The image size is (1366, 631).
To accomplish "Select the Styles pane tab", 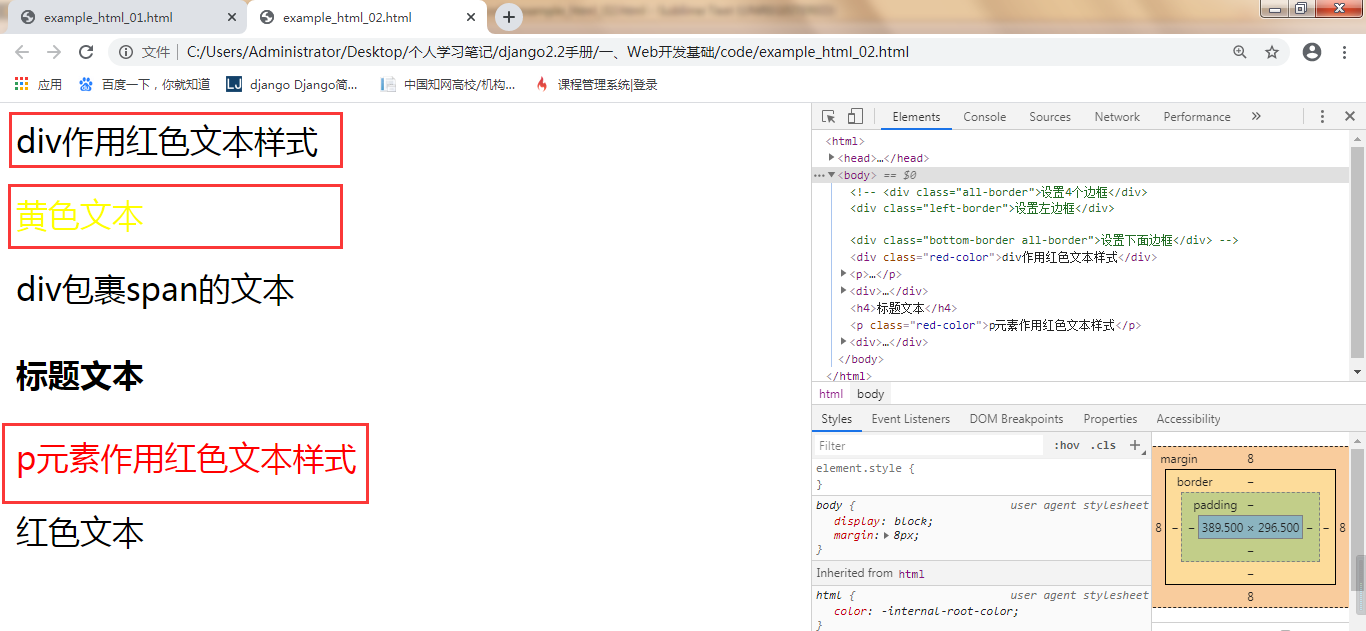I will (837, 419).
